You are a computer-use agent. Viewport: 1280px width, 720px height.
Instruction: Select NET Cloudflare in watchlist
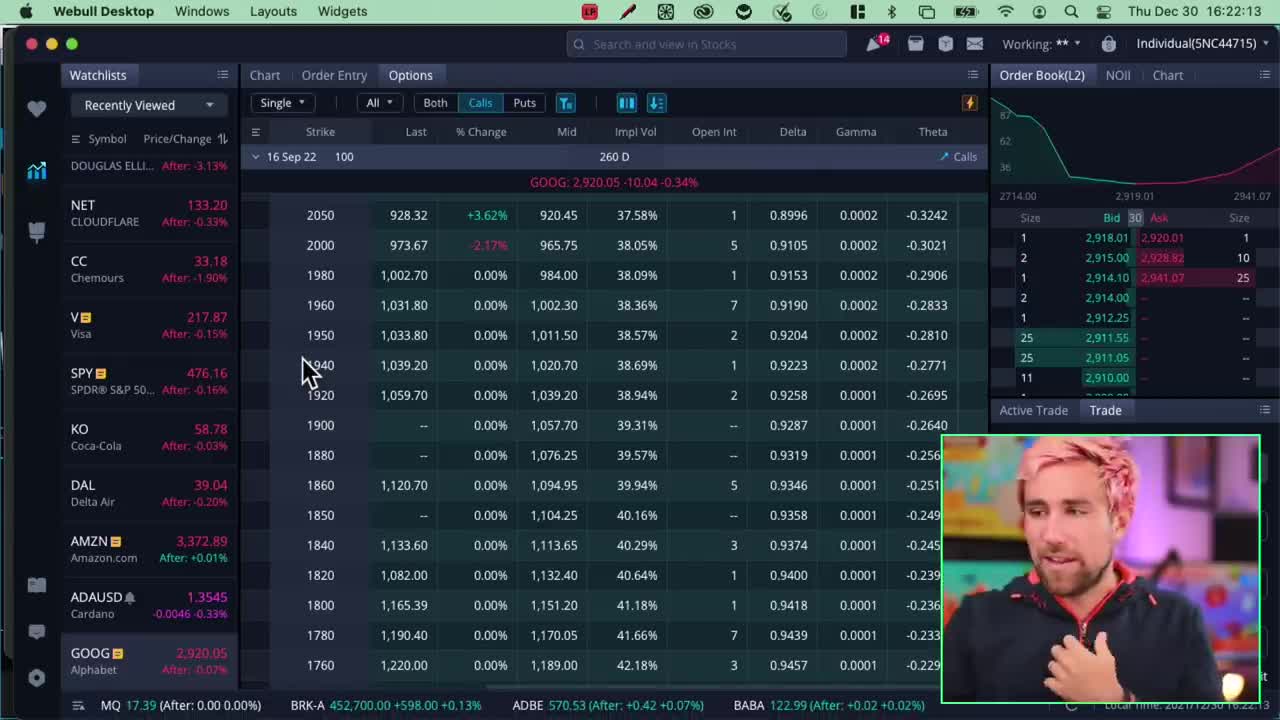coord(149,213)
